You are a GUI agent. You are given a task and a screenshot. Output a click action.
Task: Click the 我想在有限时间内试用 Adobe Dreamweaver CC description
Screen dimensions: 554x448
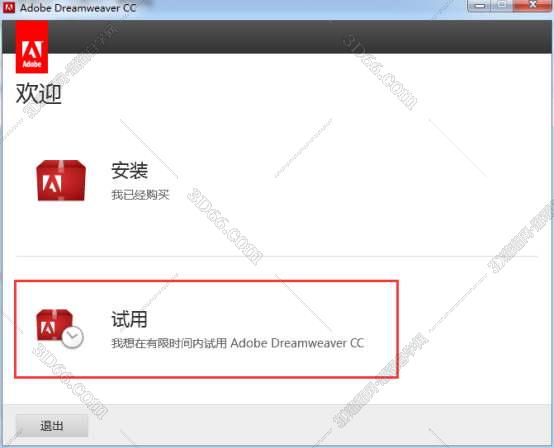point(238,343)
